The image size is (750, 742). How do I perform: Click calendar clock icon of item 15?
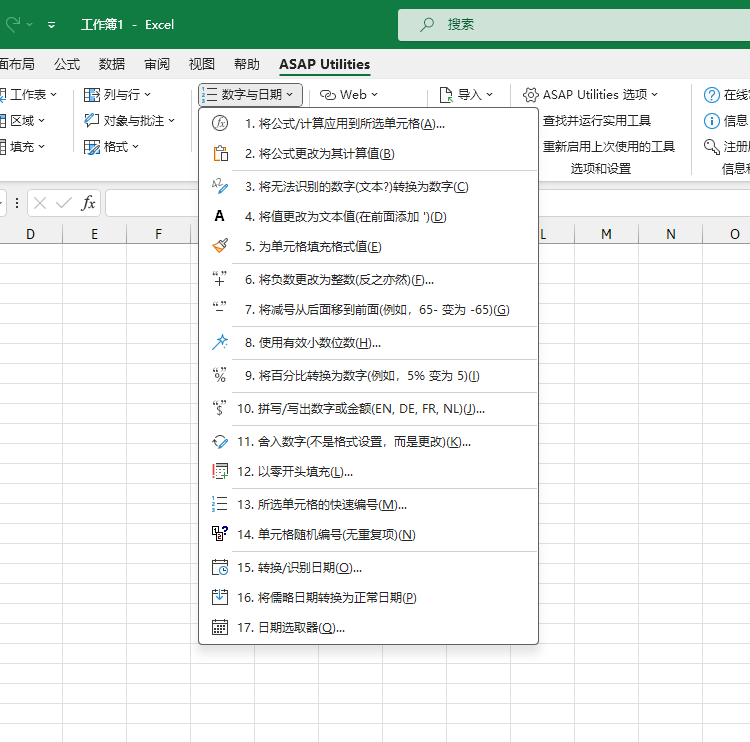(220, 567)
